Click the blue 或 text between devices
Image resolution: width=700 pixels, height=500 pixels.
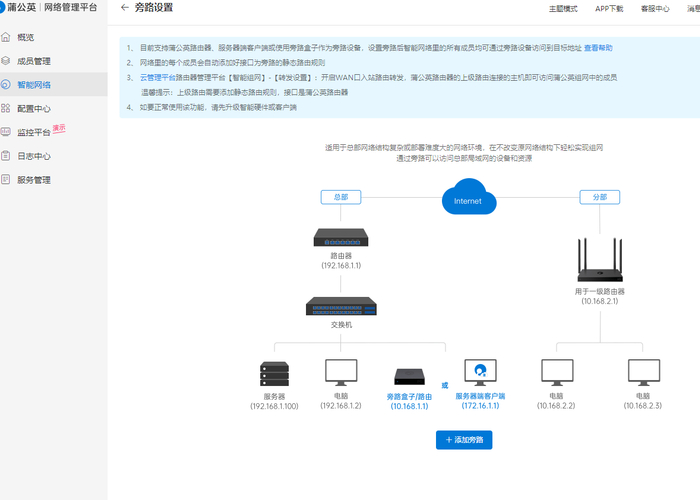445,385
